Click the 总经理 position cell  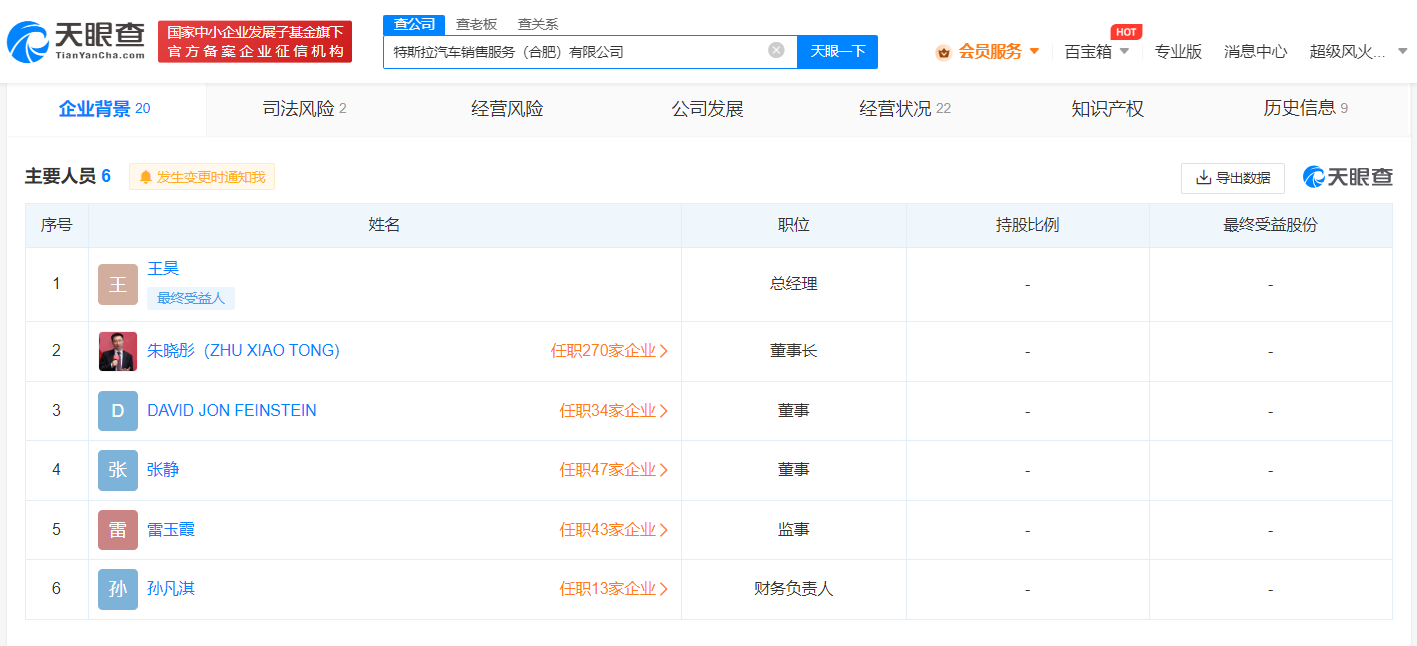pyautogui.click(x=794, y=284)
